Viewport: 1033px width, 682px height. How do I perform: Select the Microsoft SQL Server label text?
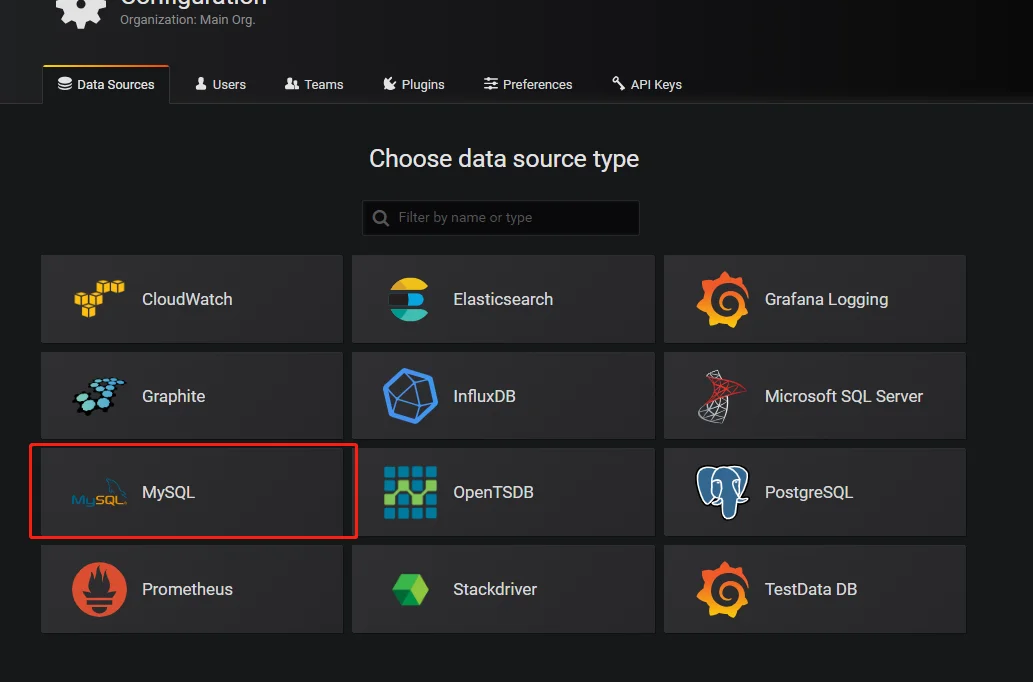pyautogui.click(x=843, y=396)
